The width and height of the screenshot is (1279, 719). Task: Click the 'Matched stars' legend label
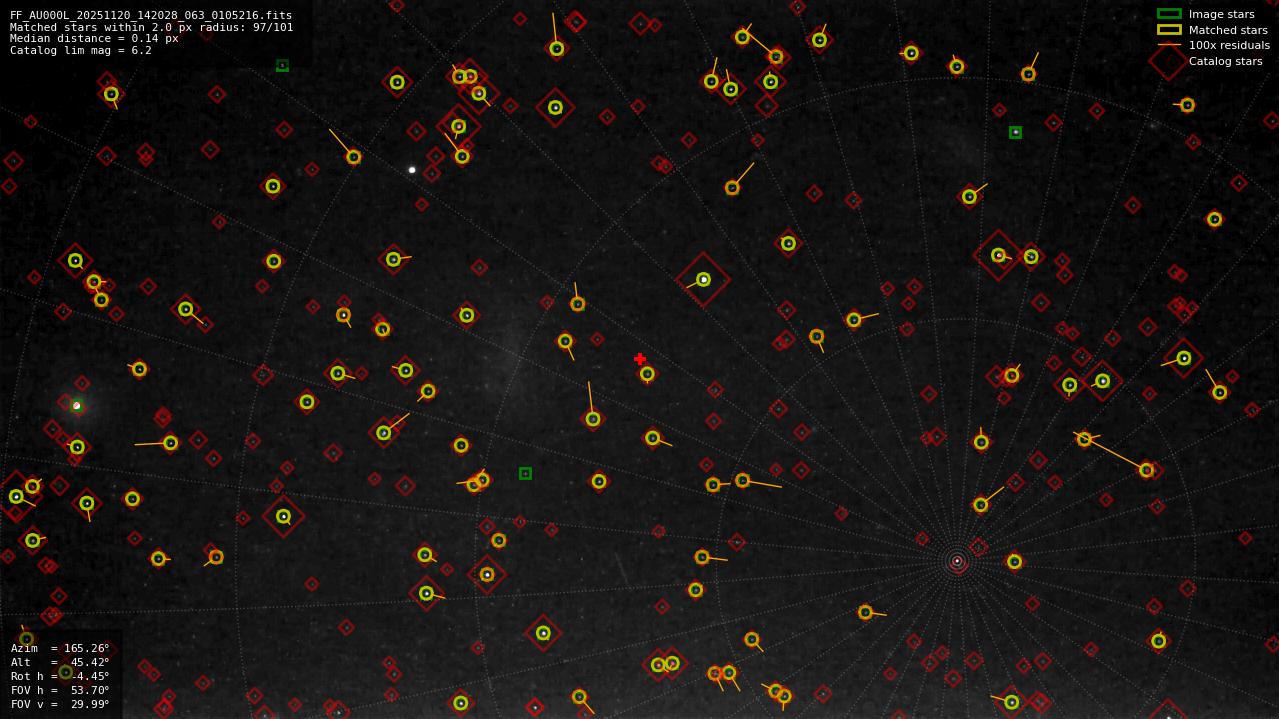point(1228,30)
